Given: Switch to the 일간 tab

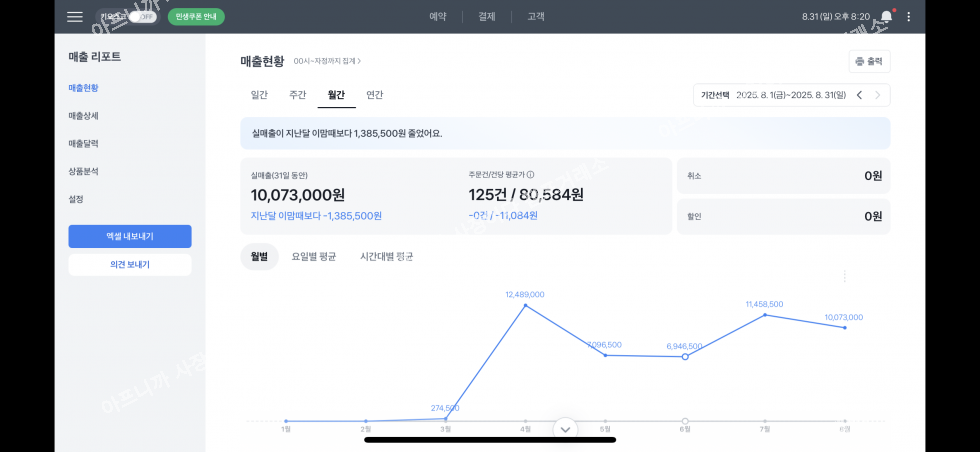Looking at the screenshot, I should [x=259, y=95].
